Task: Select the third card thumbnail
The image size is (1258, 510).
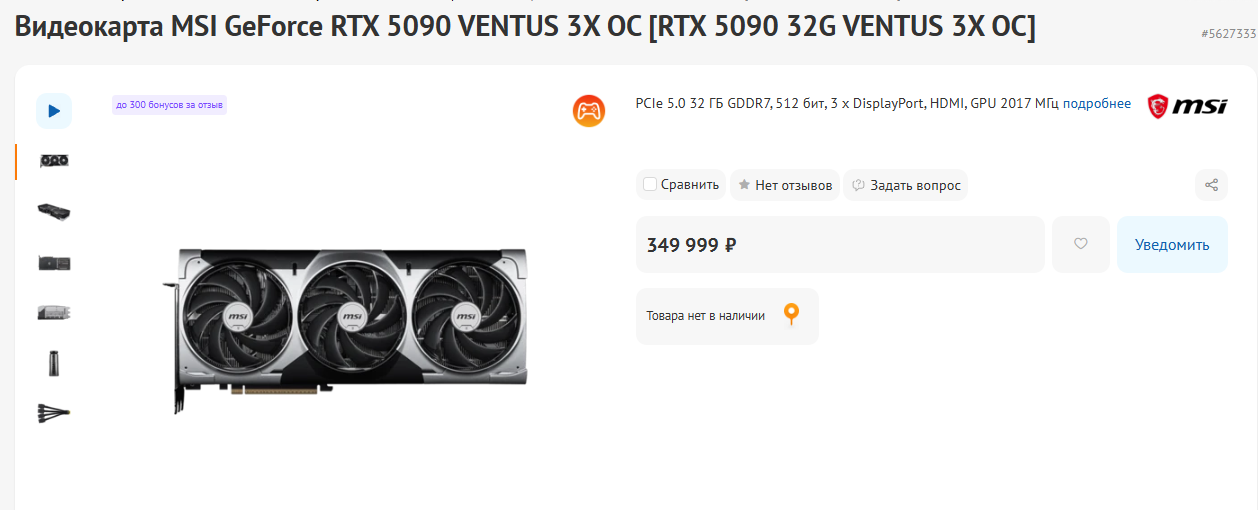Action: pos(54,263)
